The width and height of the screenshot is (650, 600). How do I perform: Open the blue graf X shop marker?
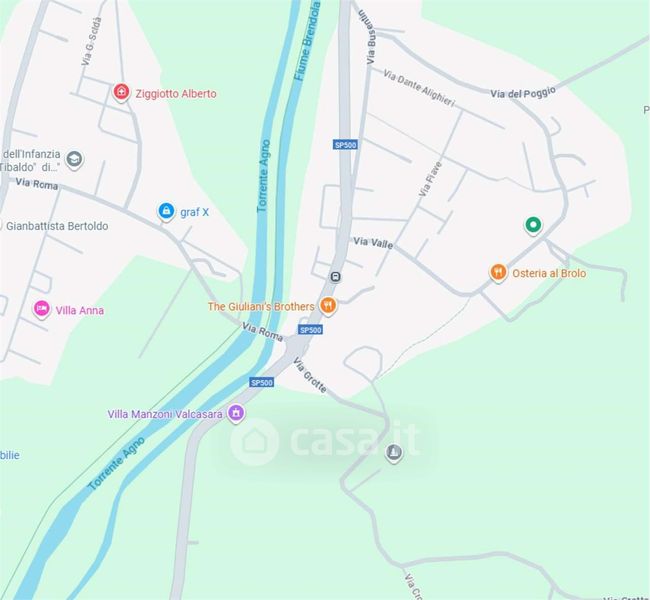pos(166,211)
